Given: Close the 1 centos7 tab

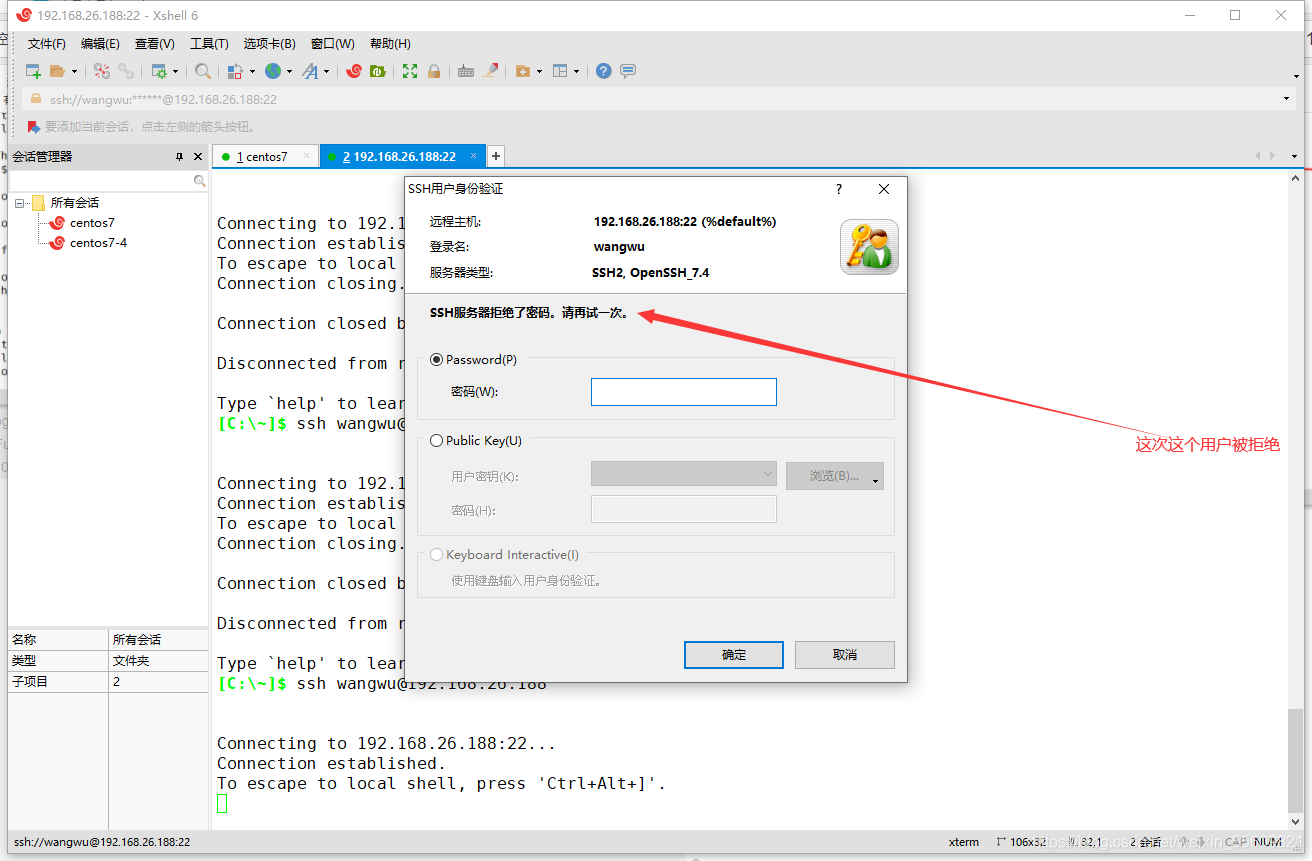Looking at the screenshot, I should pyautogui.click(x=307, y=156).
